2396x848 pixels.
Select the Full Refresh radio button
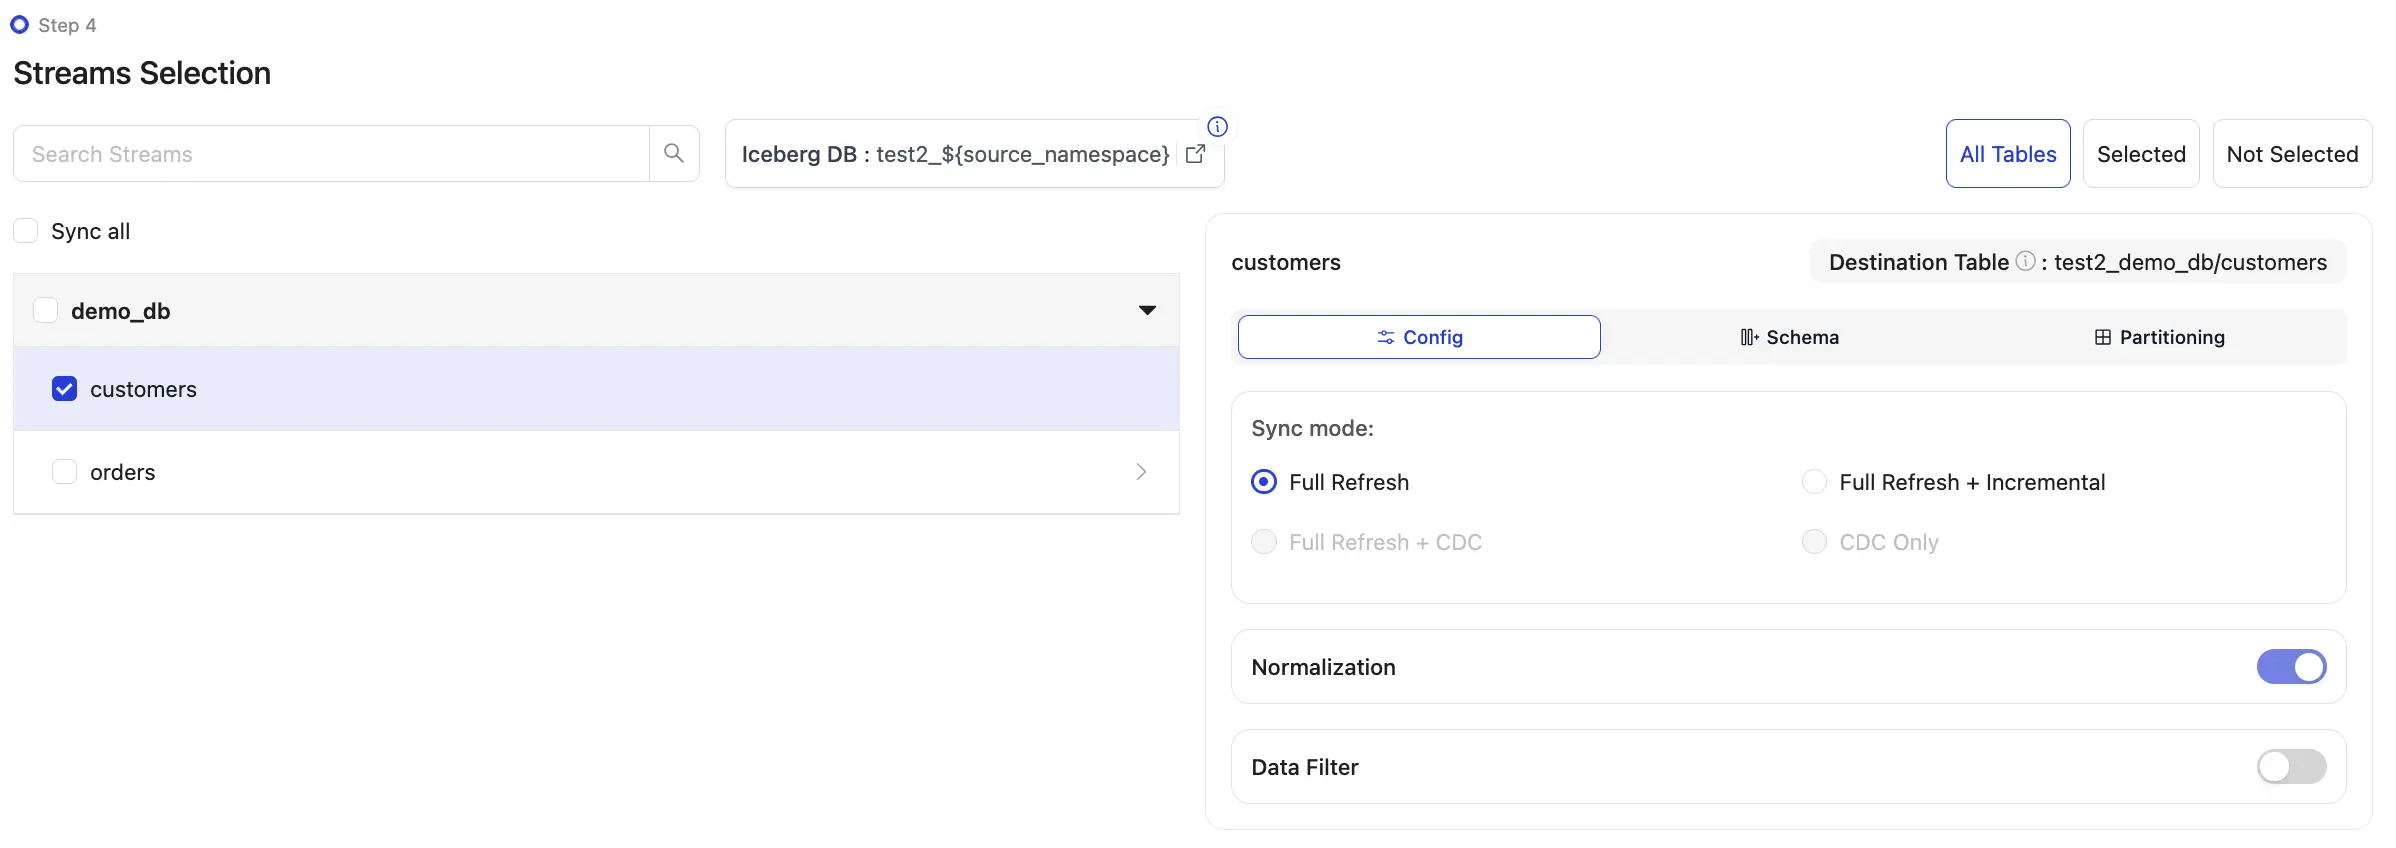1264,482
